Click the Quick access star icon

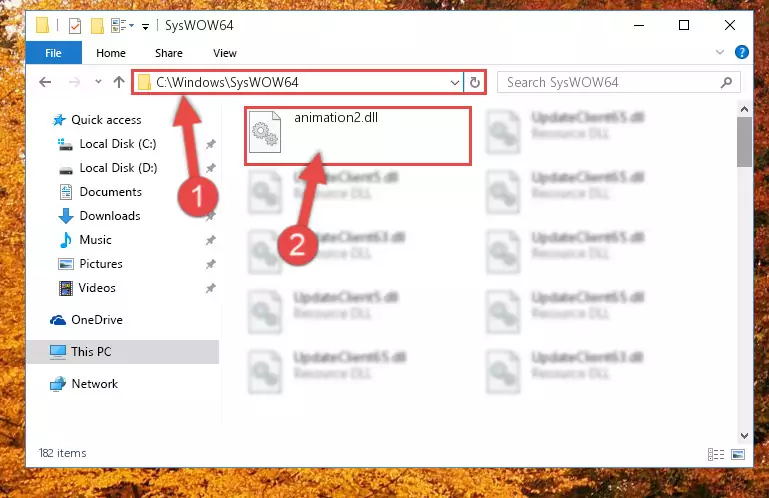tap(59, 120)
